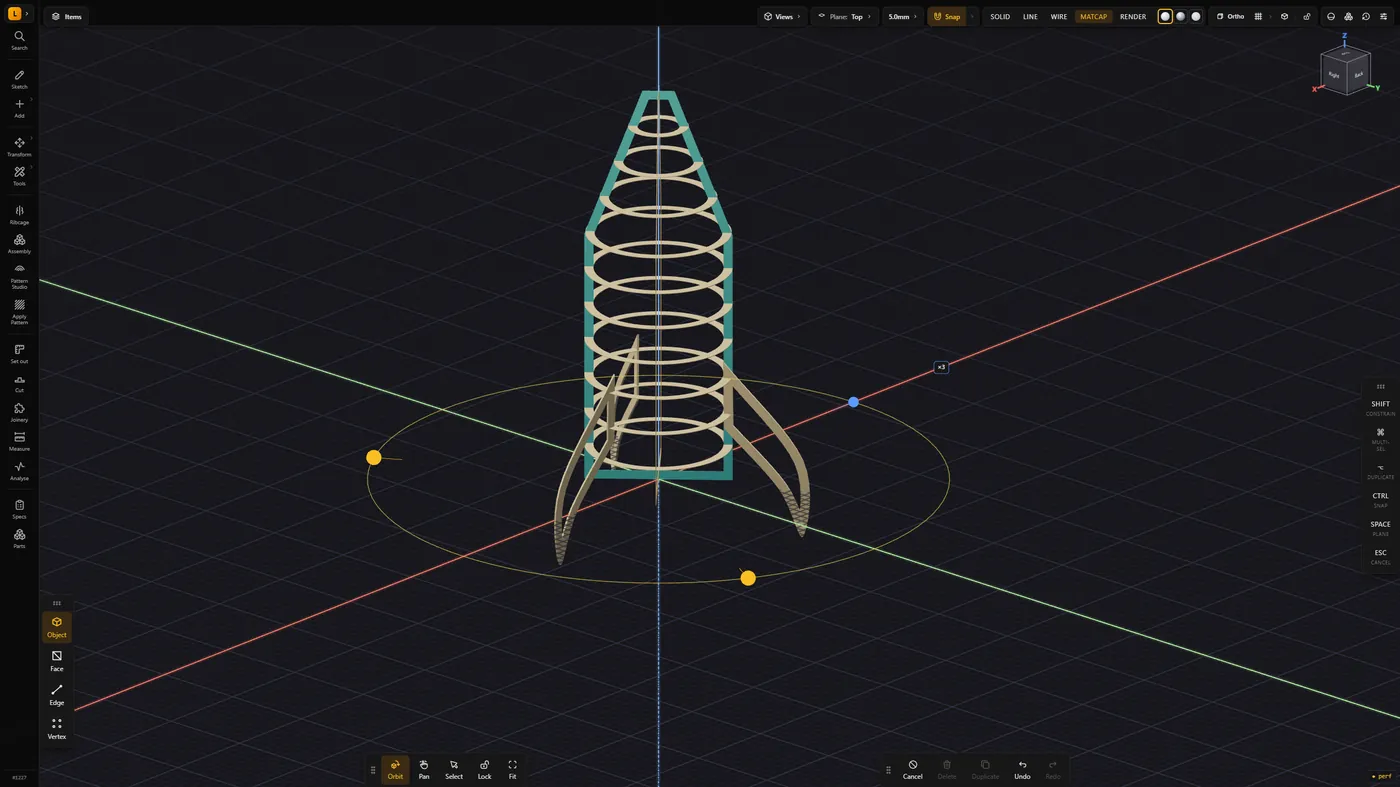
Task: Expand the L workspace menu at top-left
Action: [x=19, y=14]
